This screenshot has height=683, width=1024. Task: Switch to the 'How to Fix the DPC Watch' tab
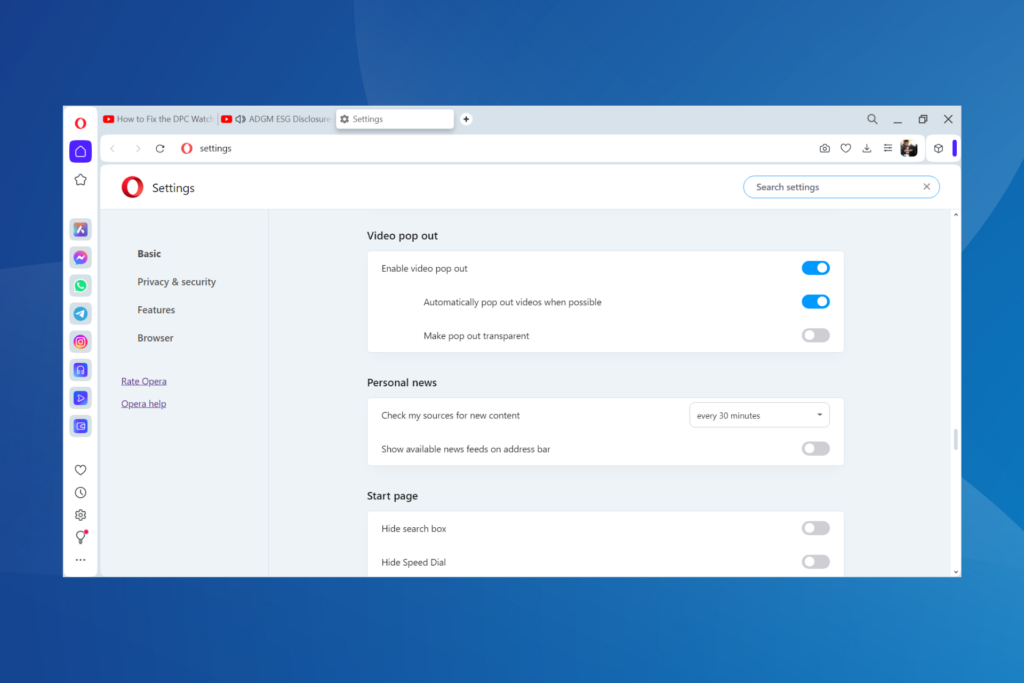158,119
